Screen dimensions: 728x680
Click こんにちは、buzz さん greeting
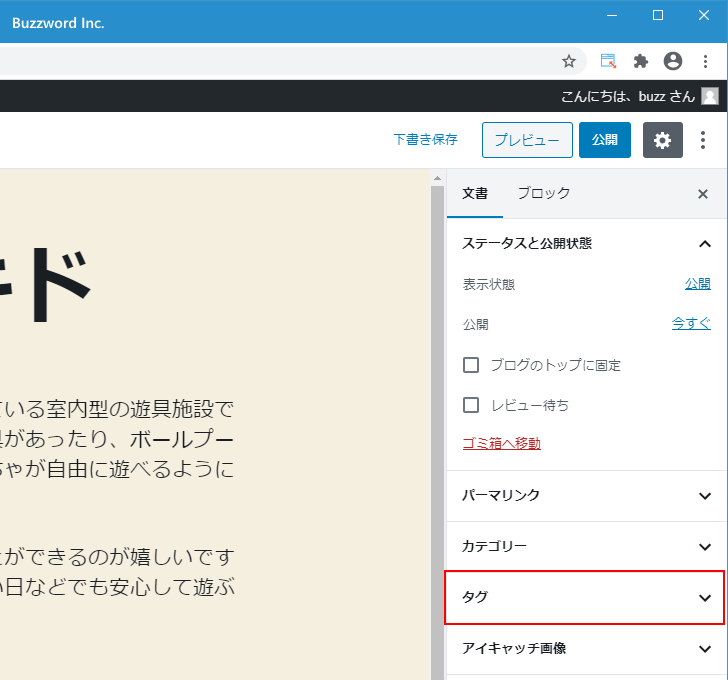(627, 96)
